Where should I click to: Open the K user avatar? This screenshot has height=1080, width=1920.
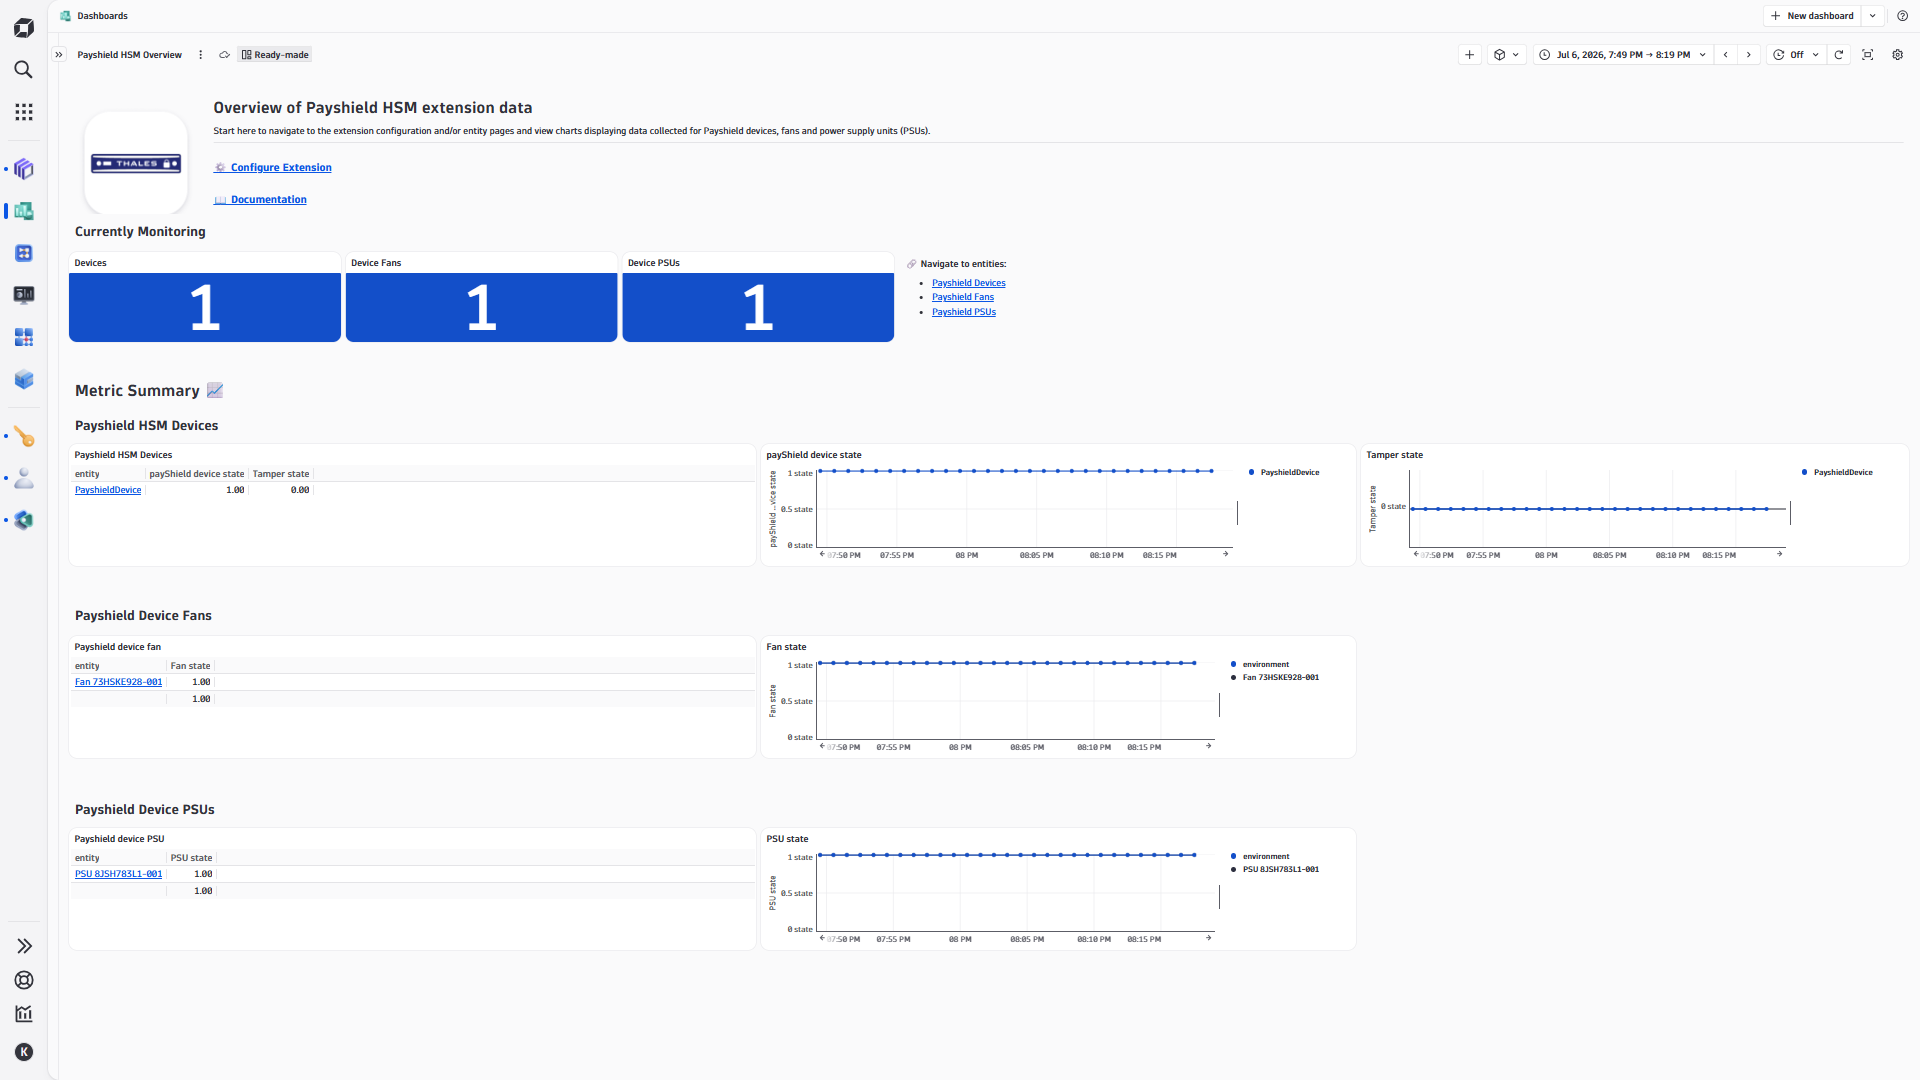(x=24, y=1052)
